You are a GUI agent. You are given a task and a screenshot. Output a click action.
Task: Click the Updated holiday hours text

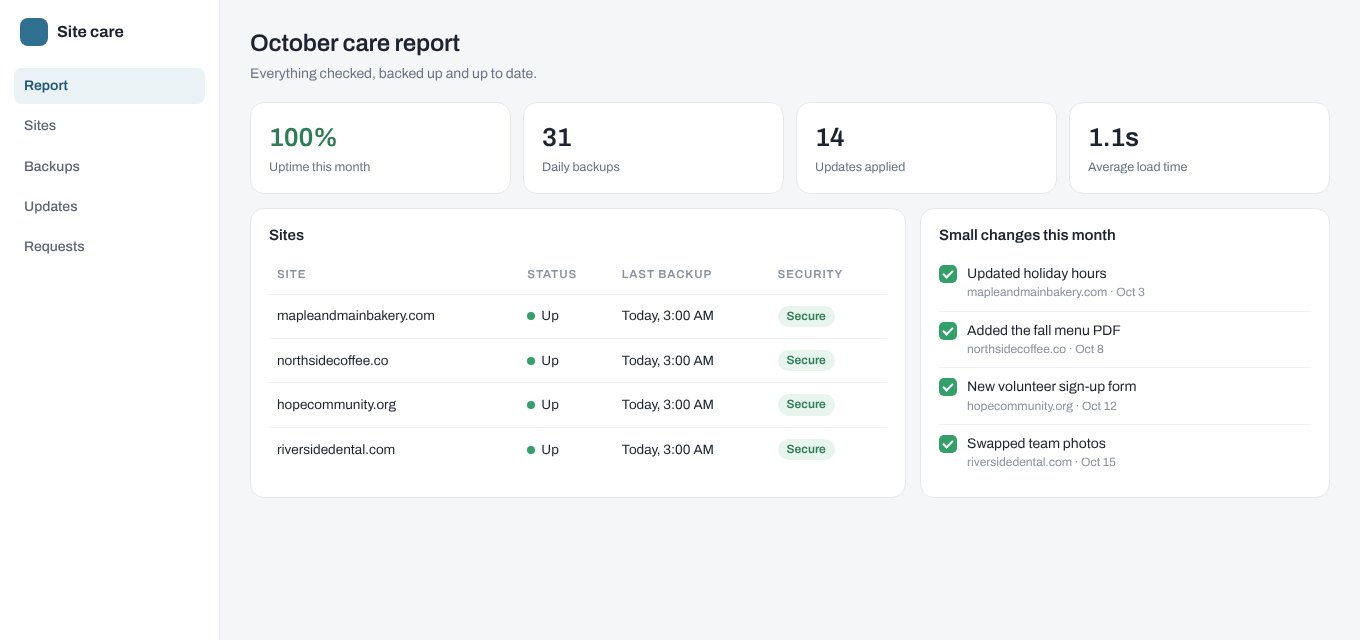click(x=1036, y=273)
